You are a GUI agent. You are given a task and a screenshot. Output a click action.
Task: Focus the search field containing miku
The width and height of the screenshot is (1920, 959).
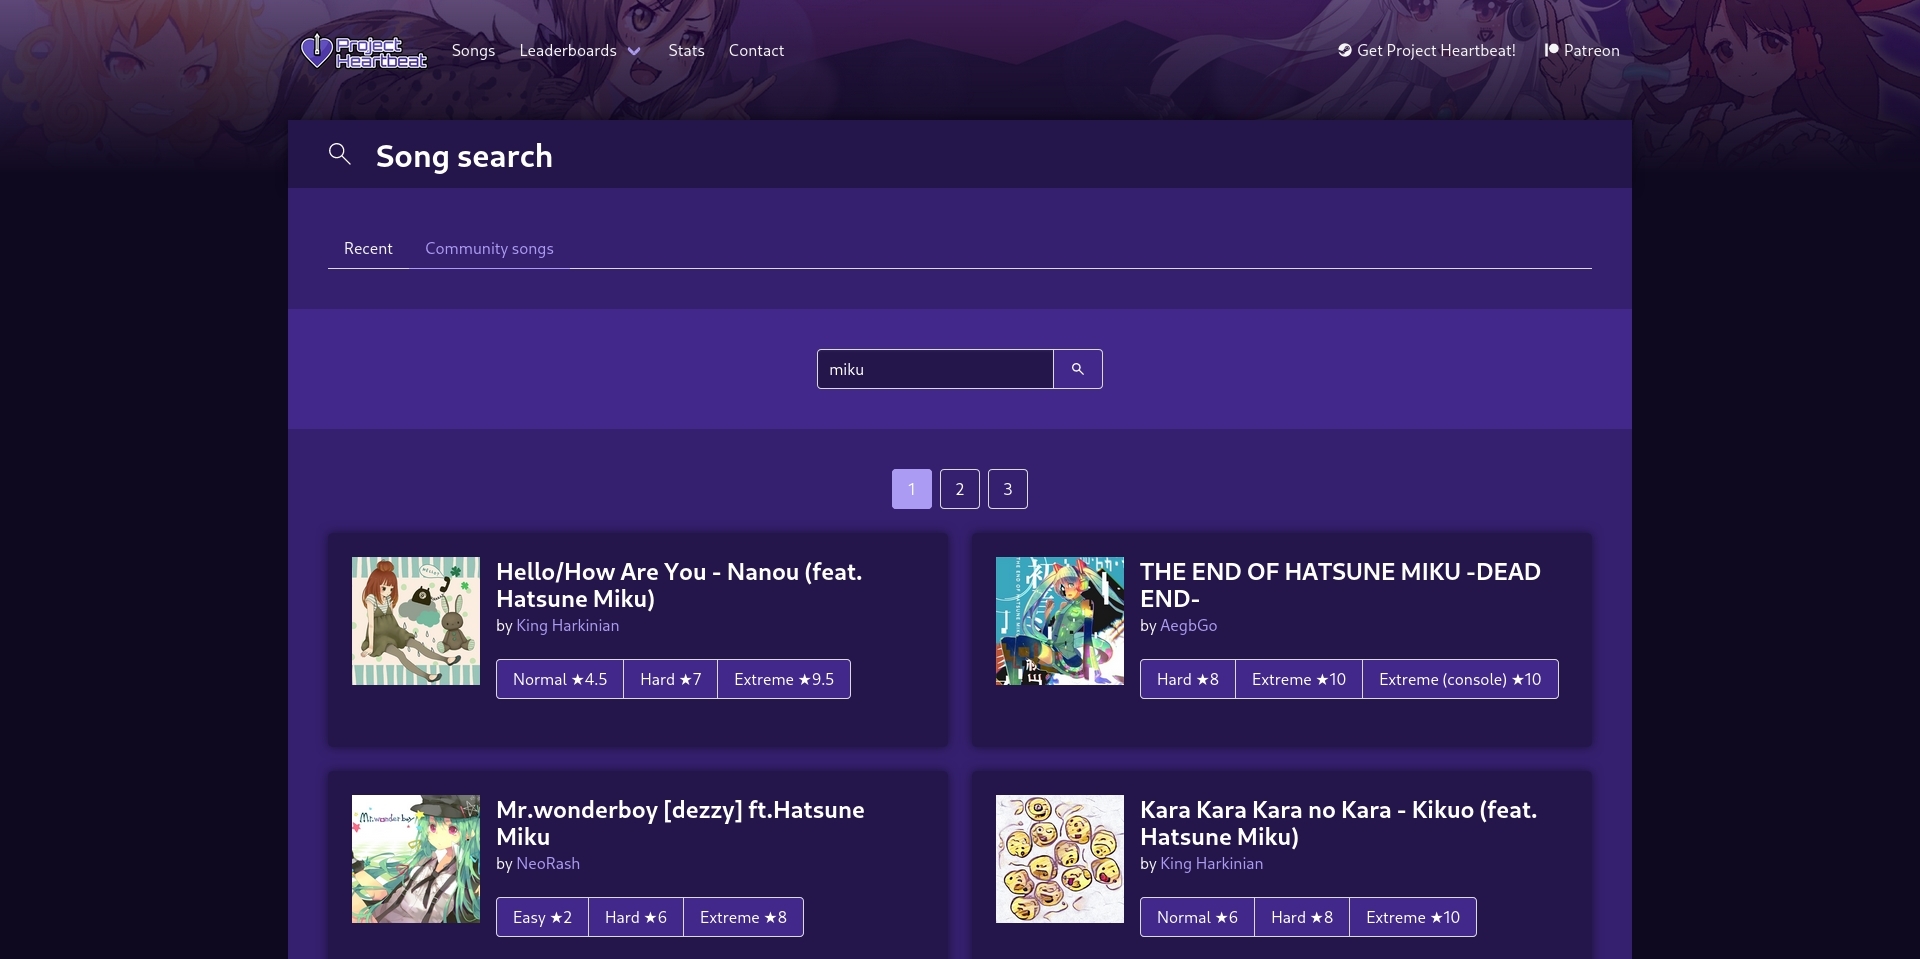coord(935,369)
